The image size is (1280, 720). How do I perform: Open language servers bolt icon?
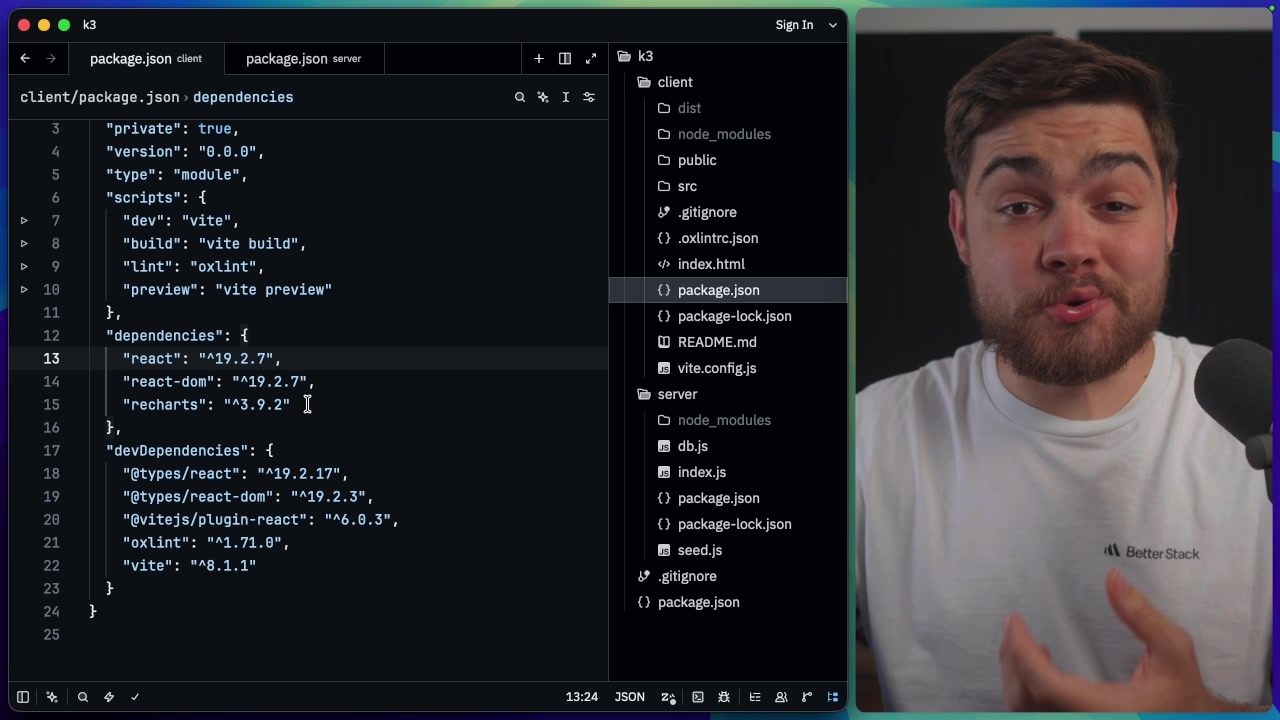(x=109, y=697)
